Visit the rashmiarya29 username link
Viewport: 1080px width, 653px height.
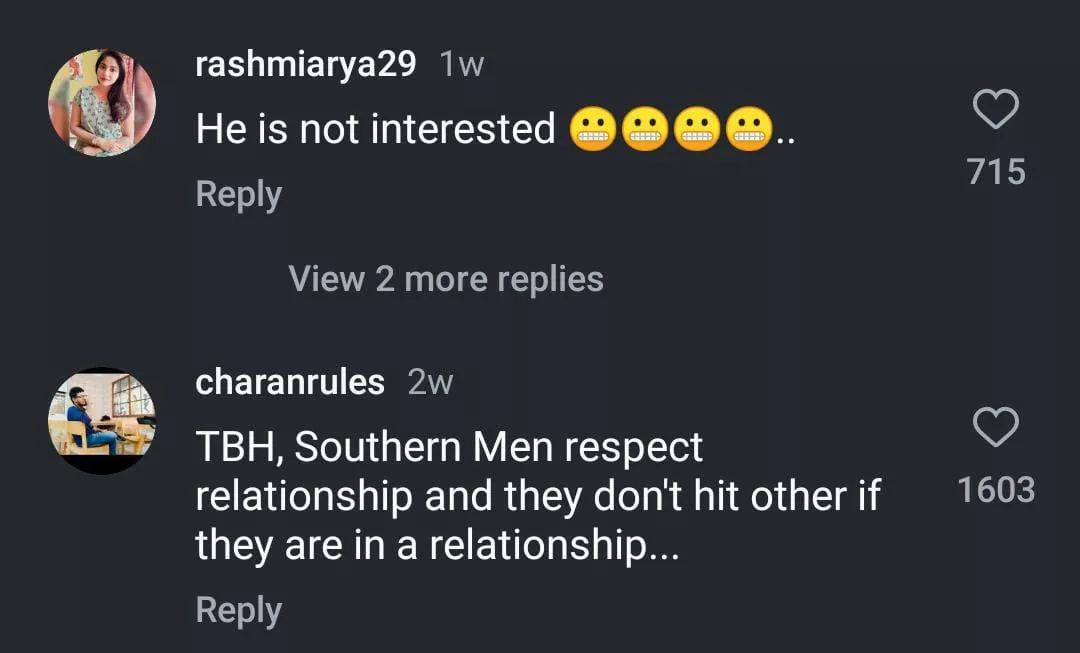(x=305, y=65)
